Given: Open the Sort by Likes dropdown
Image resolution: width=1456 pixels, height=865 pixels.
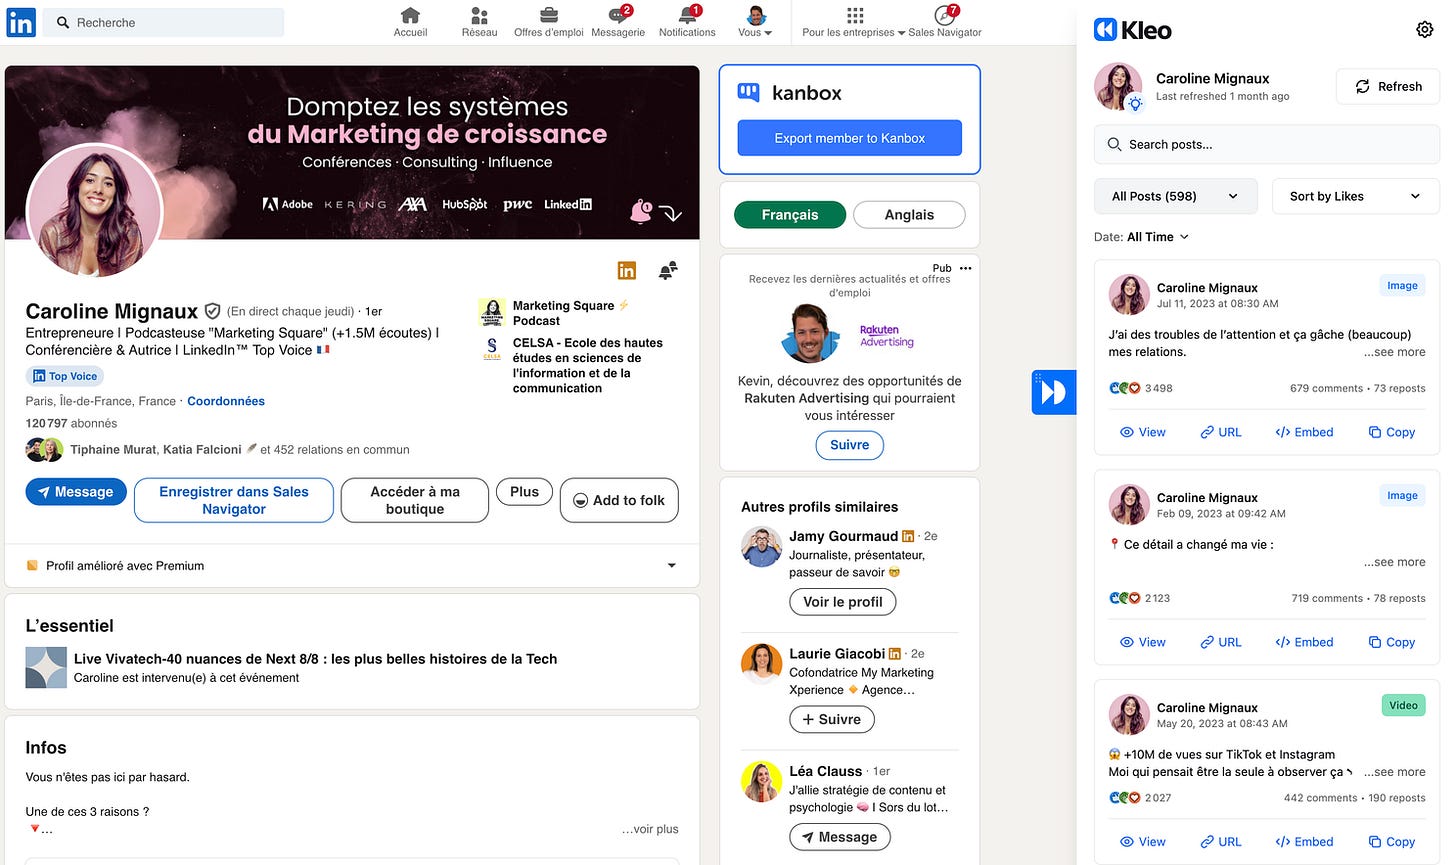Looking at the screenshot, I should coord(1355,196).
